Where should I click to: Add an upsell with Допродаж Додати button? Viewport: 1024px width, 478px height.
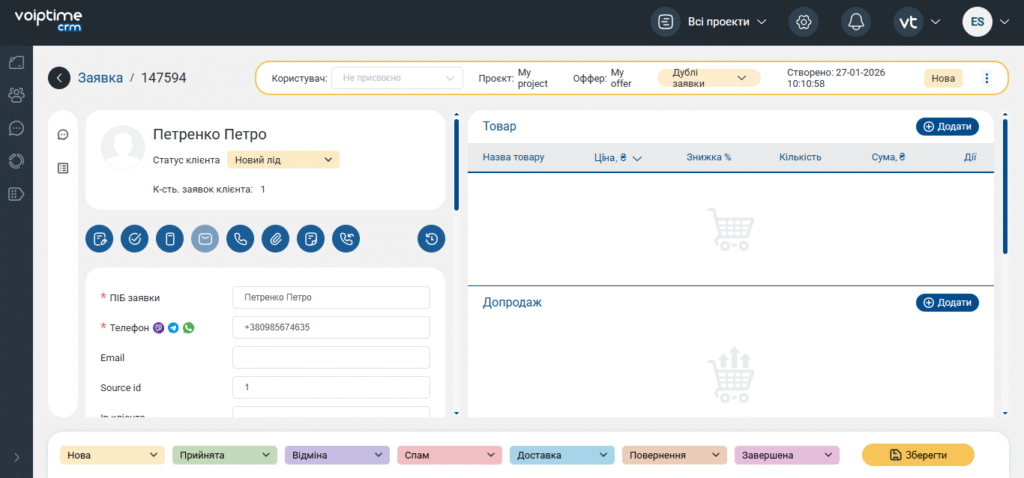[947, 302]
